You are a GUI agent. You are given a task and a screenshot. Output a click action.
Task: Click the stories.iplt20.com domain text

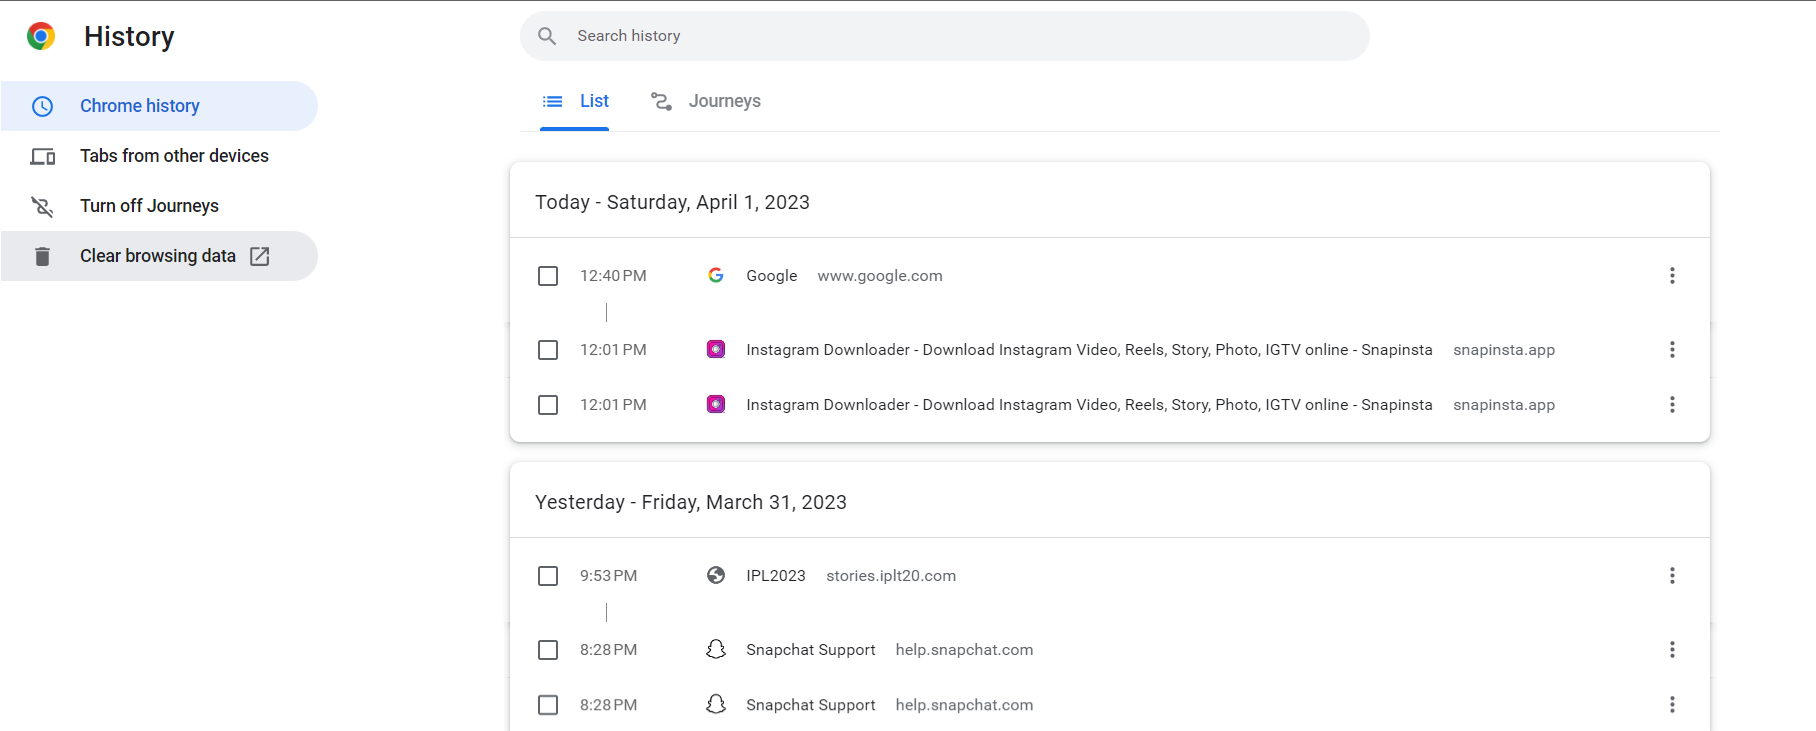[x=891, y=576]
